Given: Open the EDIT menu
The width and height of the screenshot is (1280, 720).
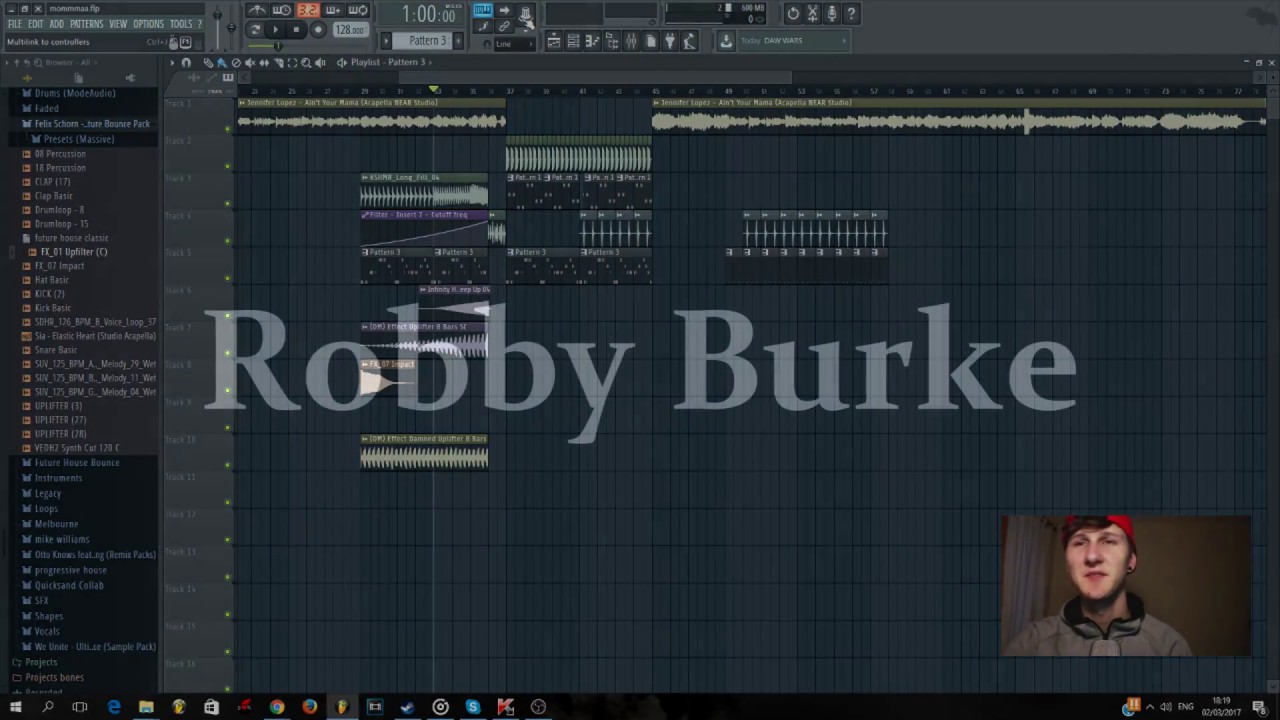Looking at the screenshot, I should pyautogui.click(x=36, y=24).
